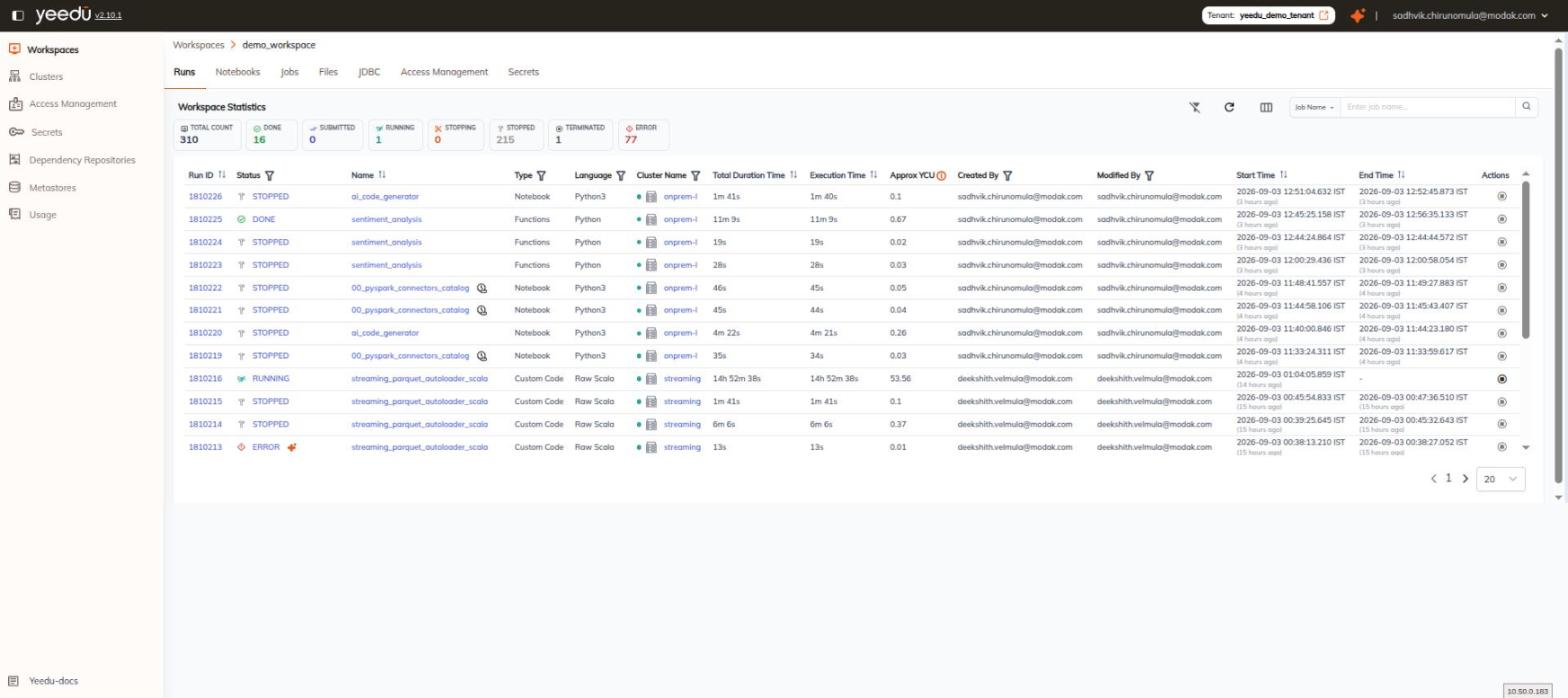Viewport: 1568px width, 698px height.
Task: Filter by ERROR statistic card
Action: pyautogui.click(x=644, y=135)
